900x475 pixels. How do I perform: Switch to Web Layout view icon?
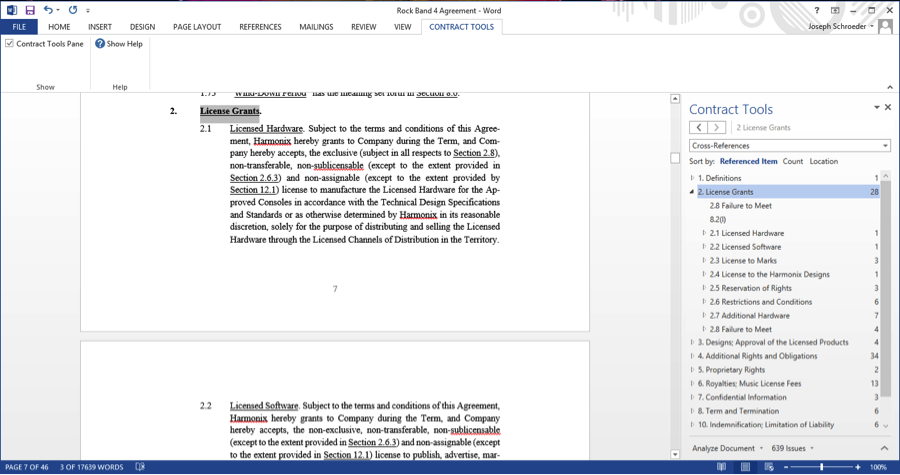[769, 467]
